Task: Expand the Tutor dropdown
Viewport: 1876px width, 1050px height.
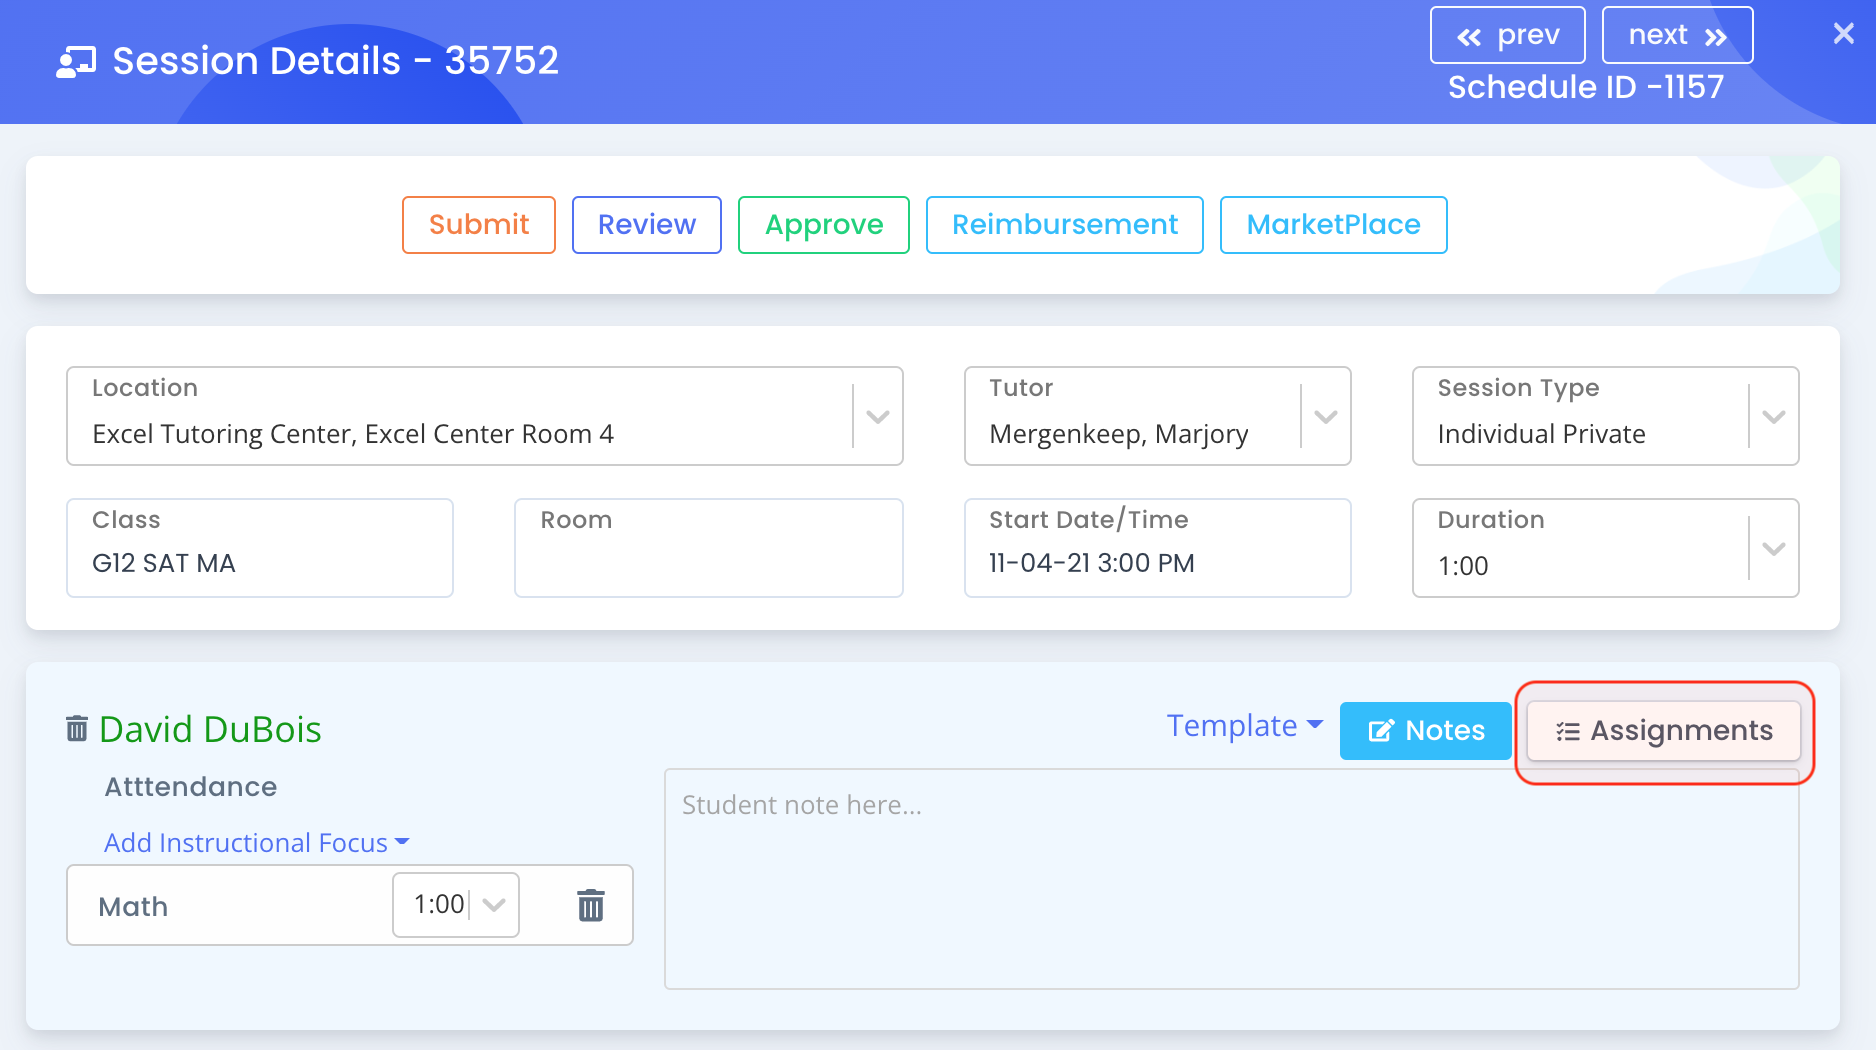Action: click(1326, 417)
